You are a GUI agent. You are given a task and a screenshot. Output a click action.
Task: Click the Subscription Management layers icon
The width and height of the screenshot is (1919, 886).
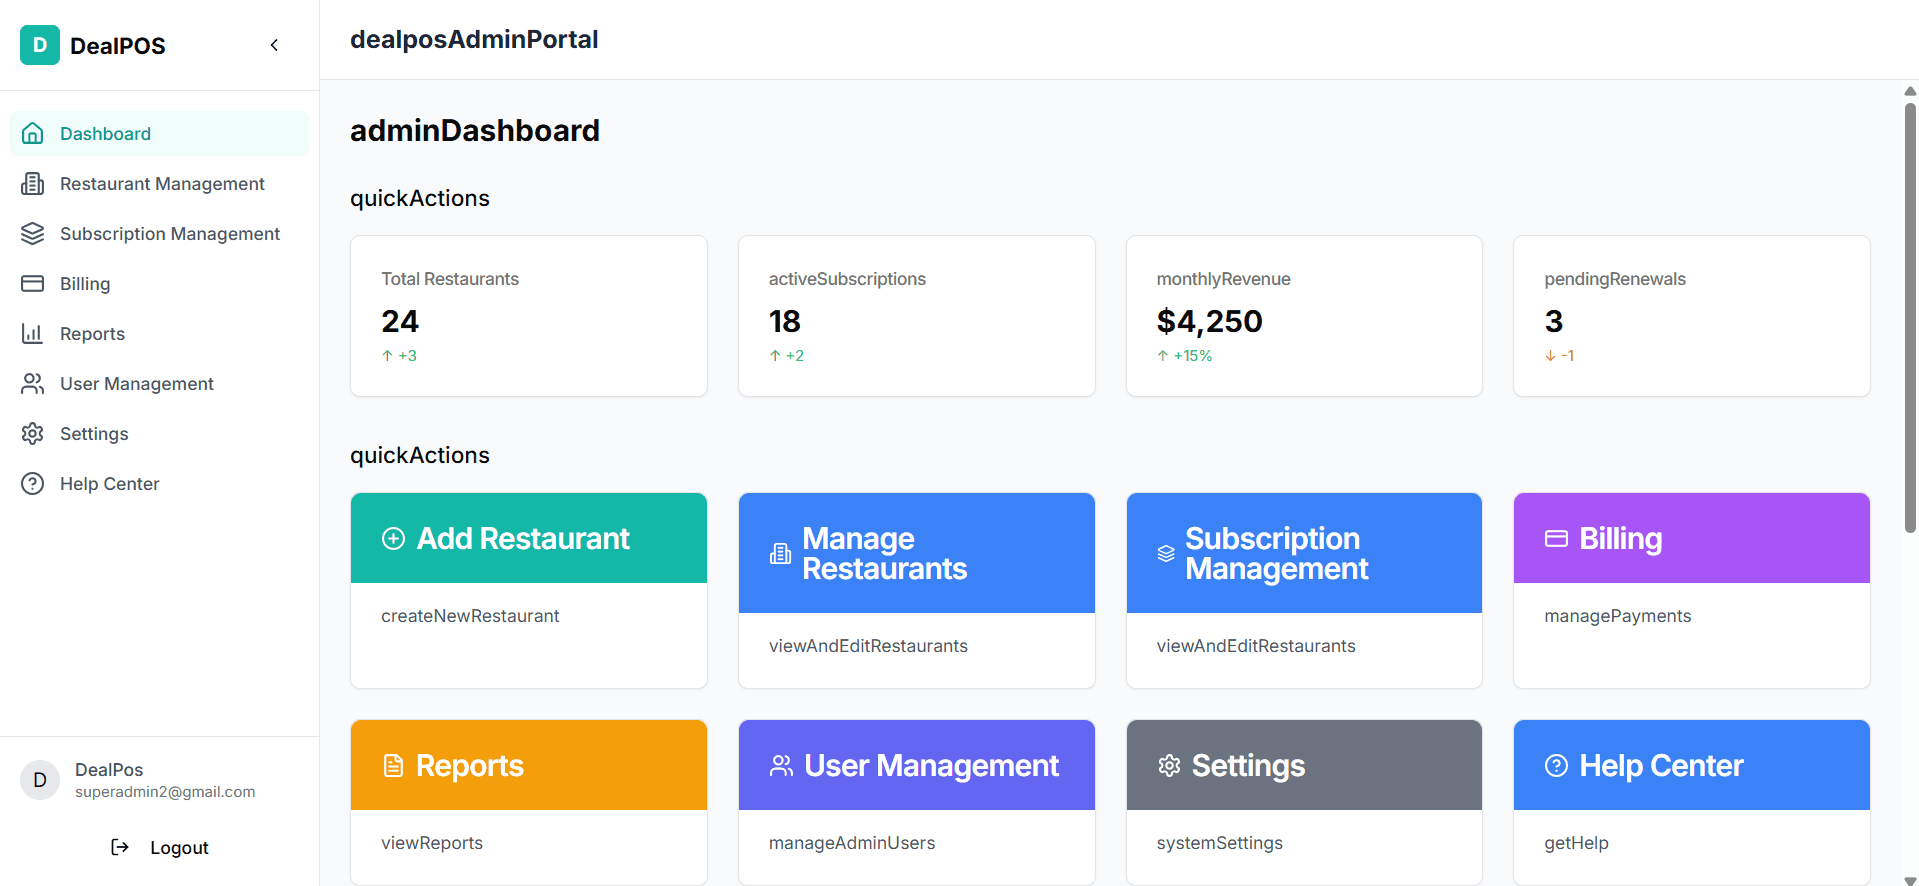click(33, 234)
